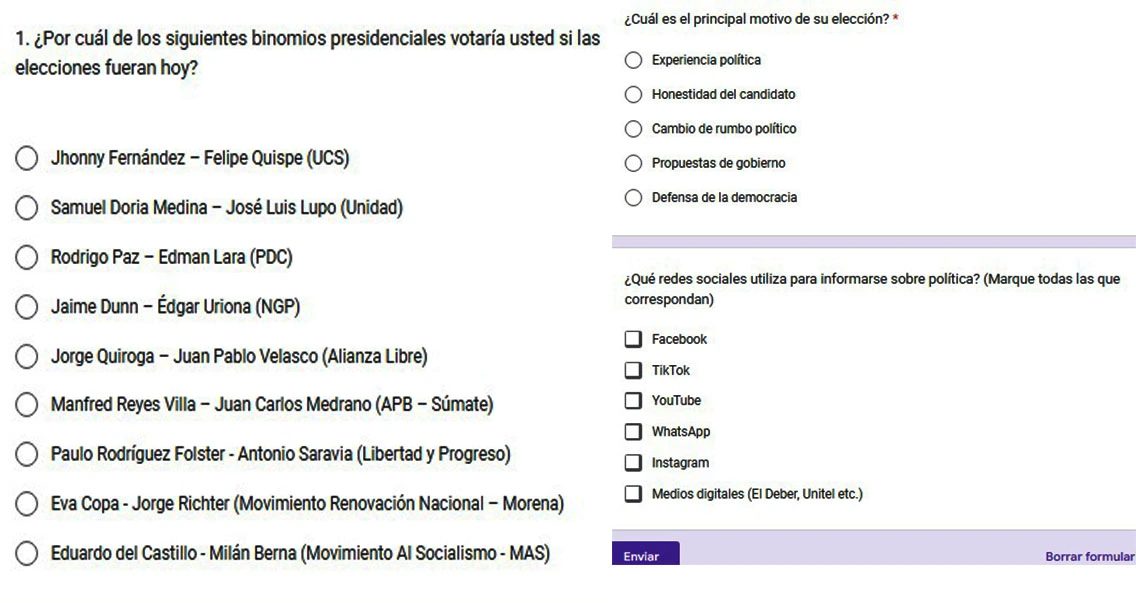Pick Cambio de rumbo político option
The width and height of the screenshot is (1136, 603).
[633, 129]
